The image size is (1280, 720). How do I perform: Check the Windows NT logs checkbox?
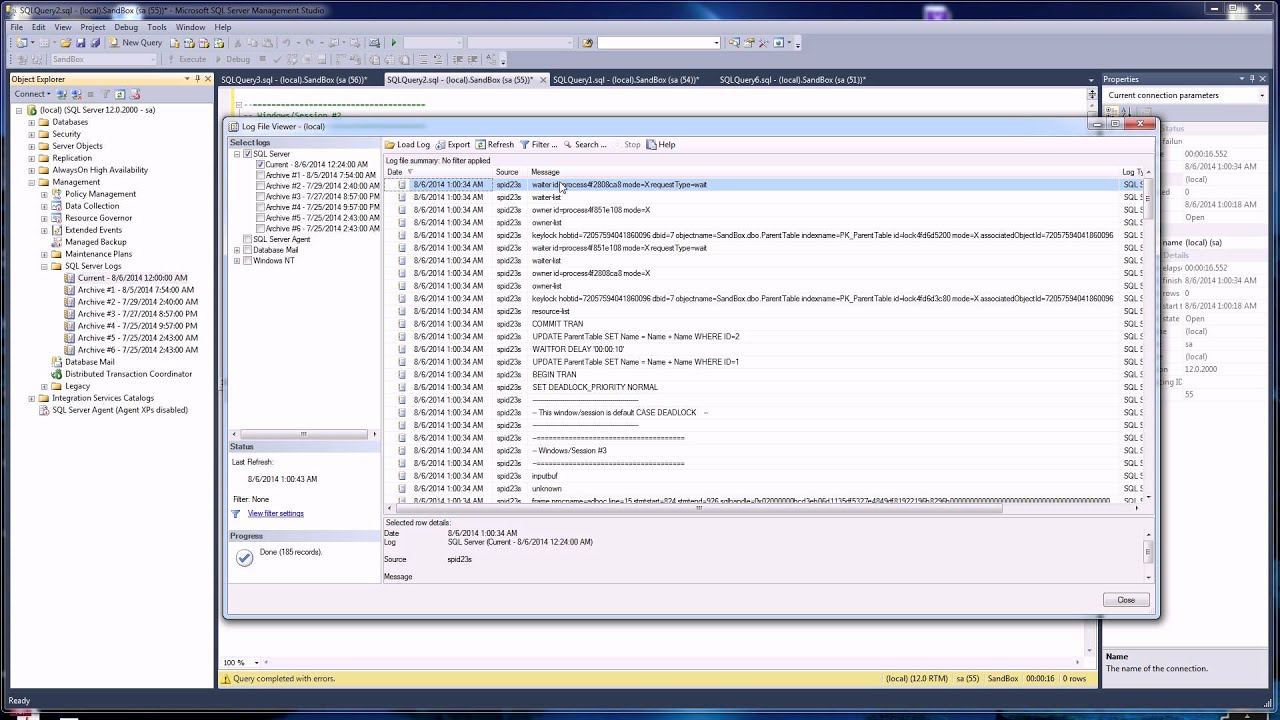[x=248, y=261]
